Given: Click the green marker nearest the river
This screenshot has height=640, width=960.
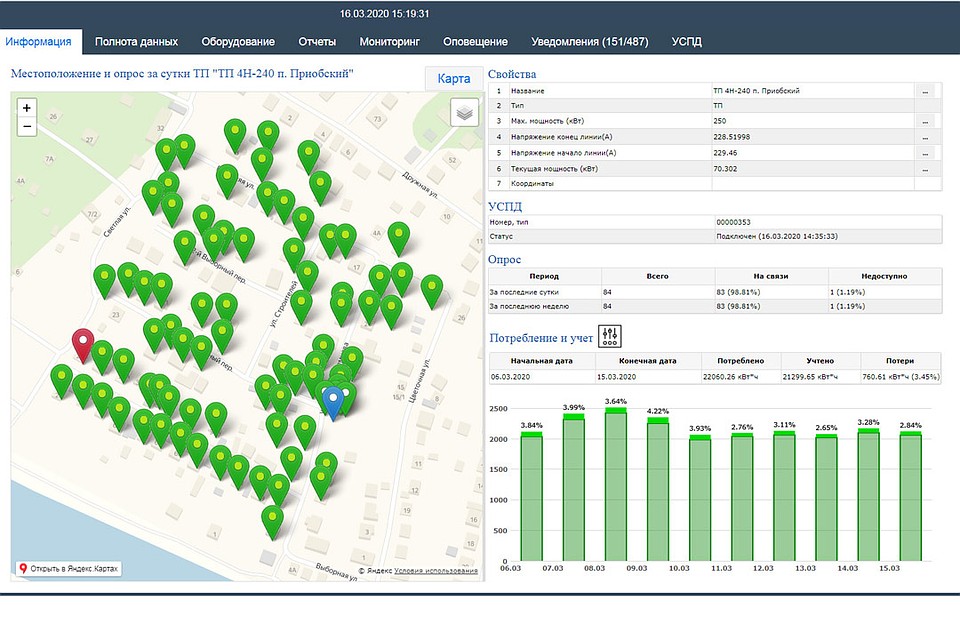Looking at the screenshot, I should click(272, 521).
